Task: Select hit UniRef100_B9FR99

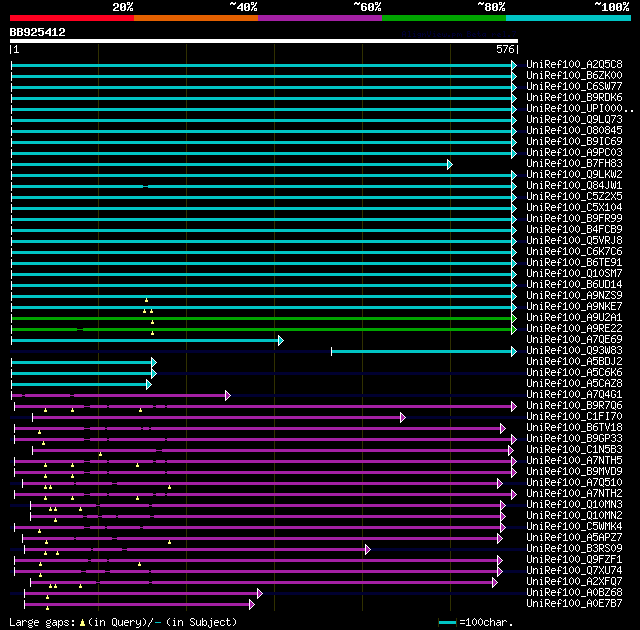Action: [x=574, y=219]
